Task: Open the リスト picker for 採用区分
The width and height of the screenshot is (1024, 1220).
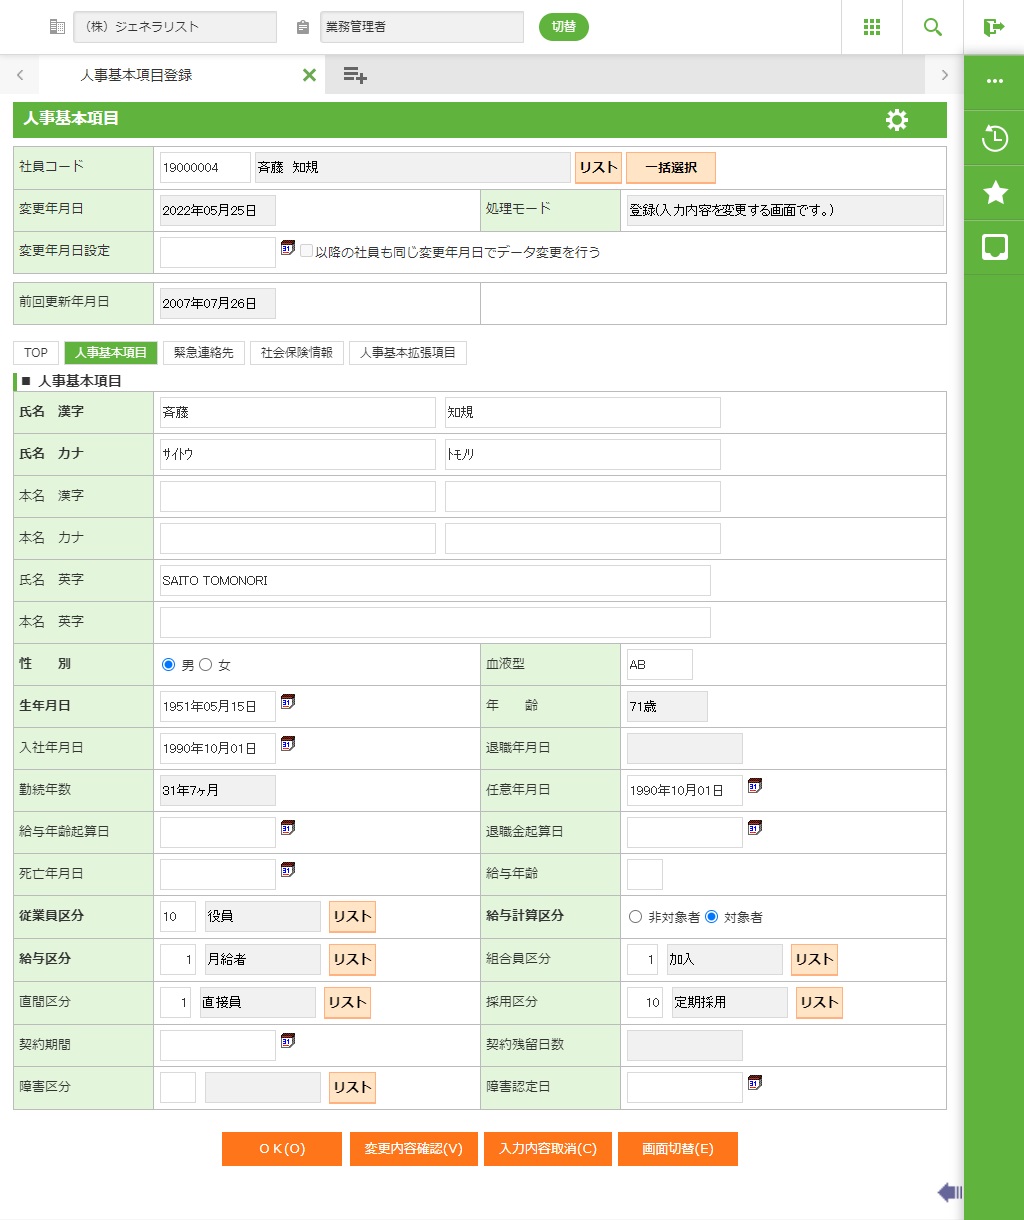Action: (819, 1002)
